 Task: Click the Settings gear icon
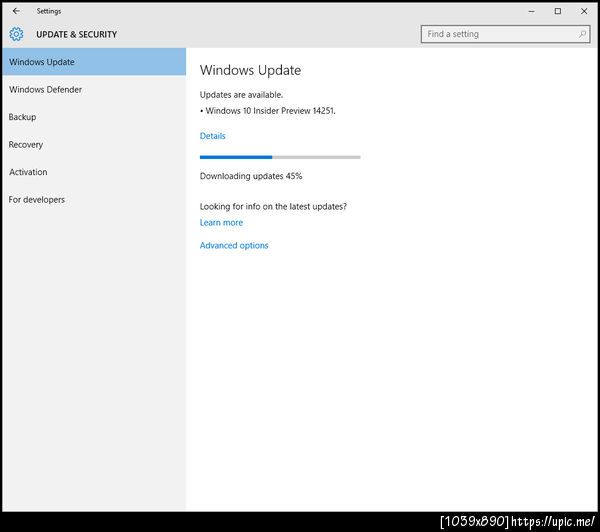pos(16,34)
